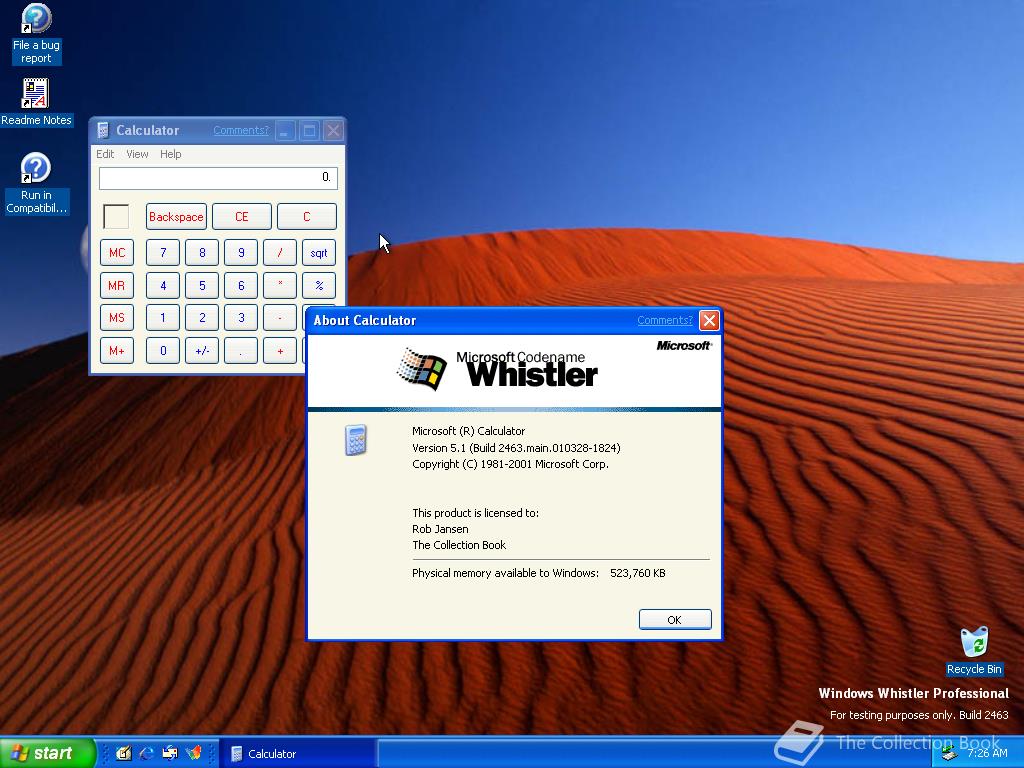The width and height of the screenshot is (1024, 768).
Task: Click the digit 3 key
Action: pos(241,318)
